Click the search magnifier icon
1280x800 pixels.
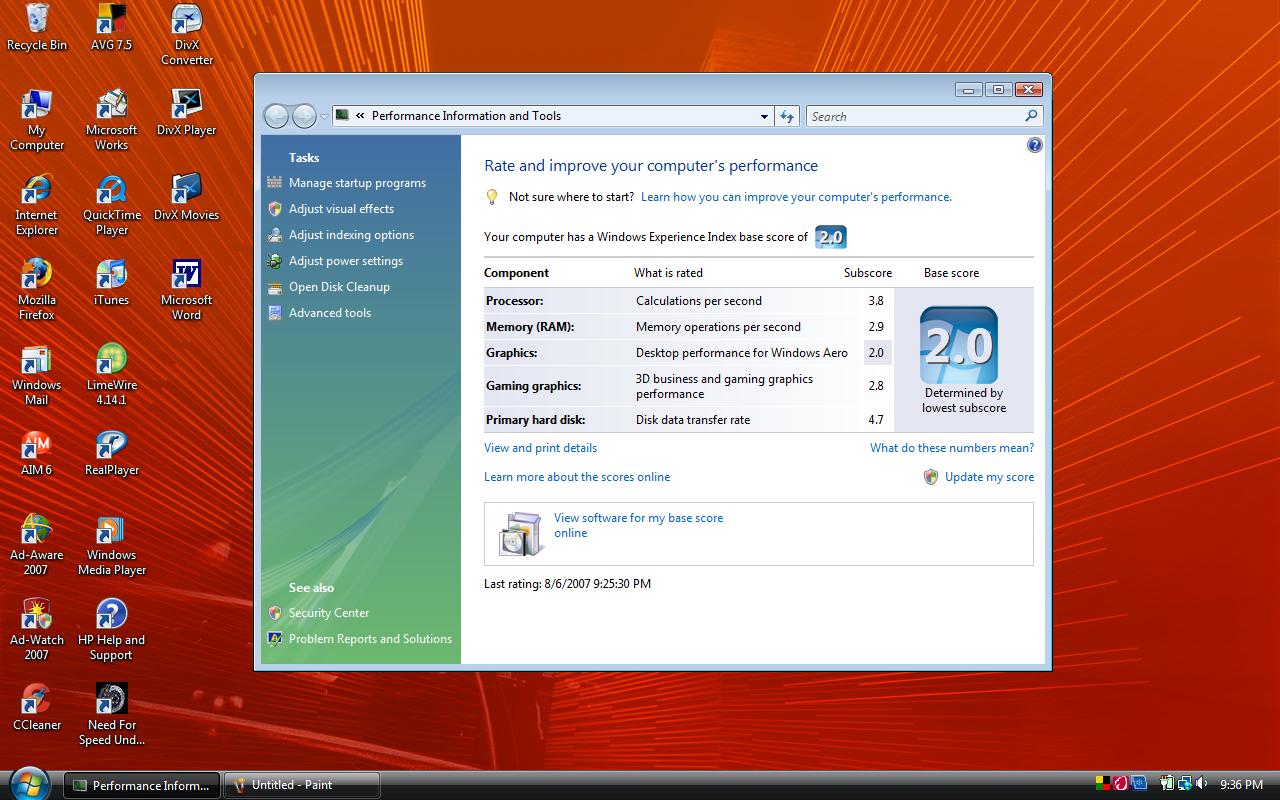point(1031,116)
